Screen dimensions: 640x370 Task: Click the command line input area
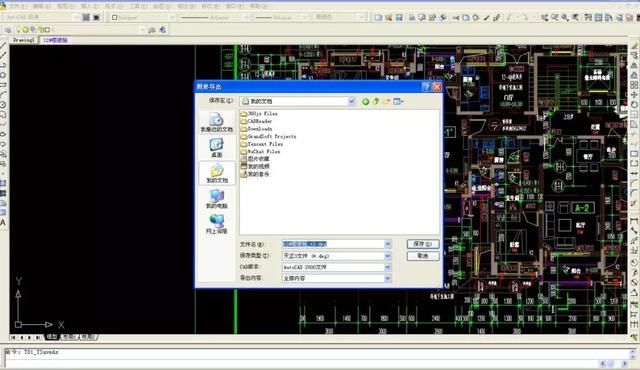302,362
